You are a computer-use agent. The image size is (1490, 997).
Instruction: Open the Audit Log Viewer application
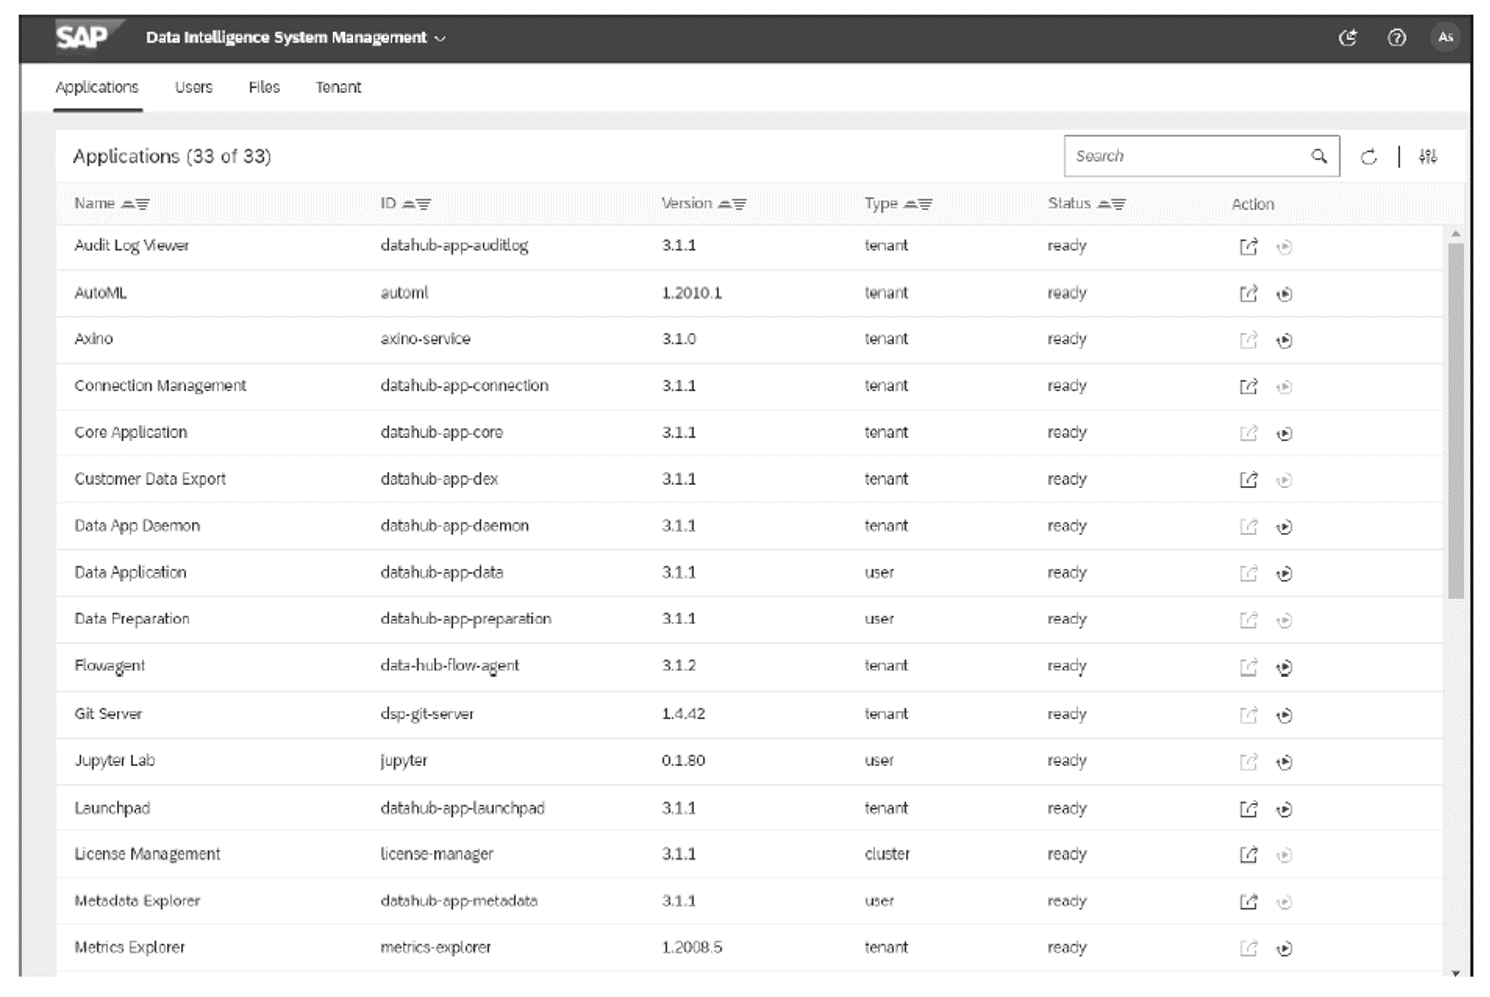tap(1248, 247)
